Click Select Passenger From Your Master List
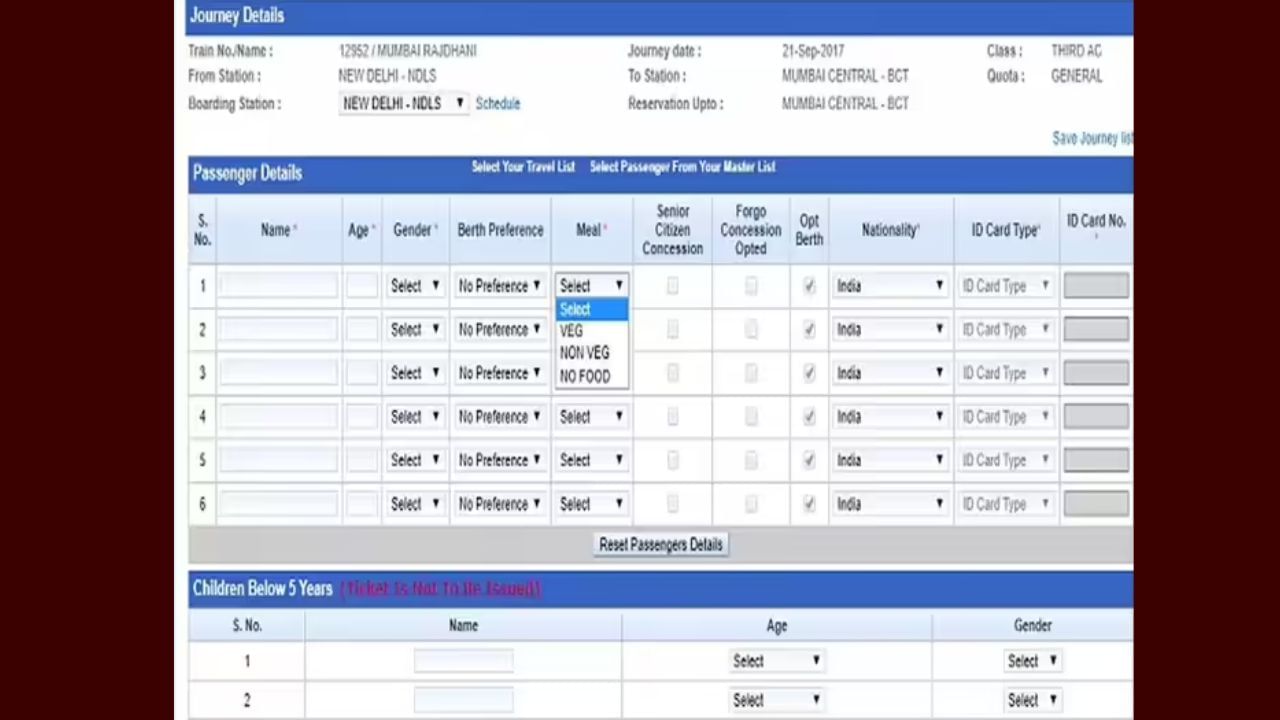Image resolution: width=1280 pixels, height=720 pixels. click(x=682, y=167)
